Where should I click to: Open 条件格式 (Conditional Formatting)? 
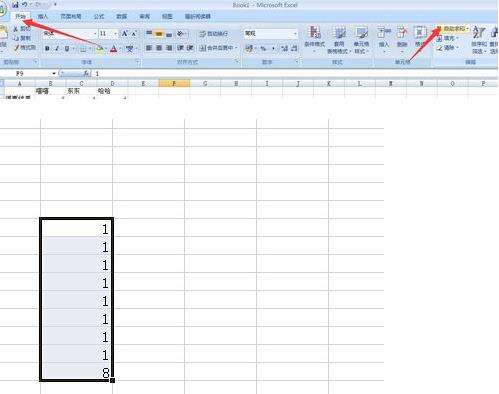tap(315, 40)
